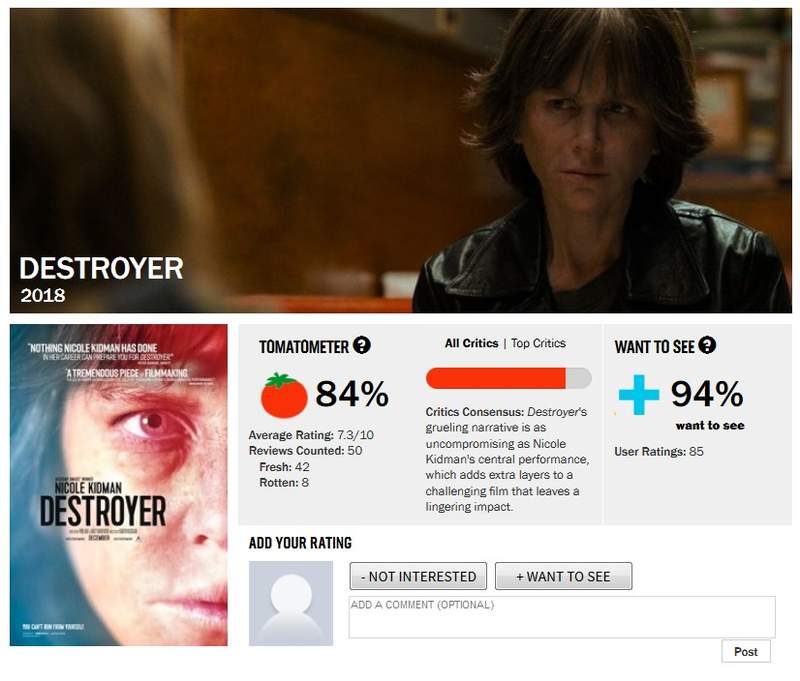Click the blue plus want-to-see icon
The height and width of the screenshot is (681, 800).
pos(639,394)
